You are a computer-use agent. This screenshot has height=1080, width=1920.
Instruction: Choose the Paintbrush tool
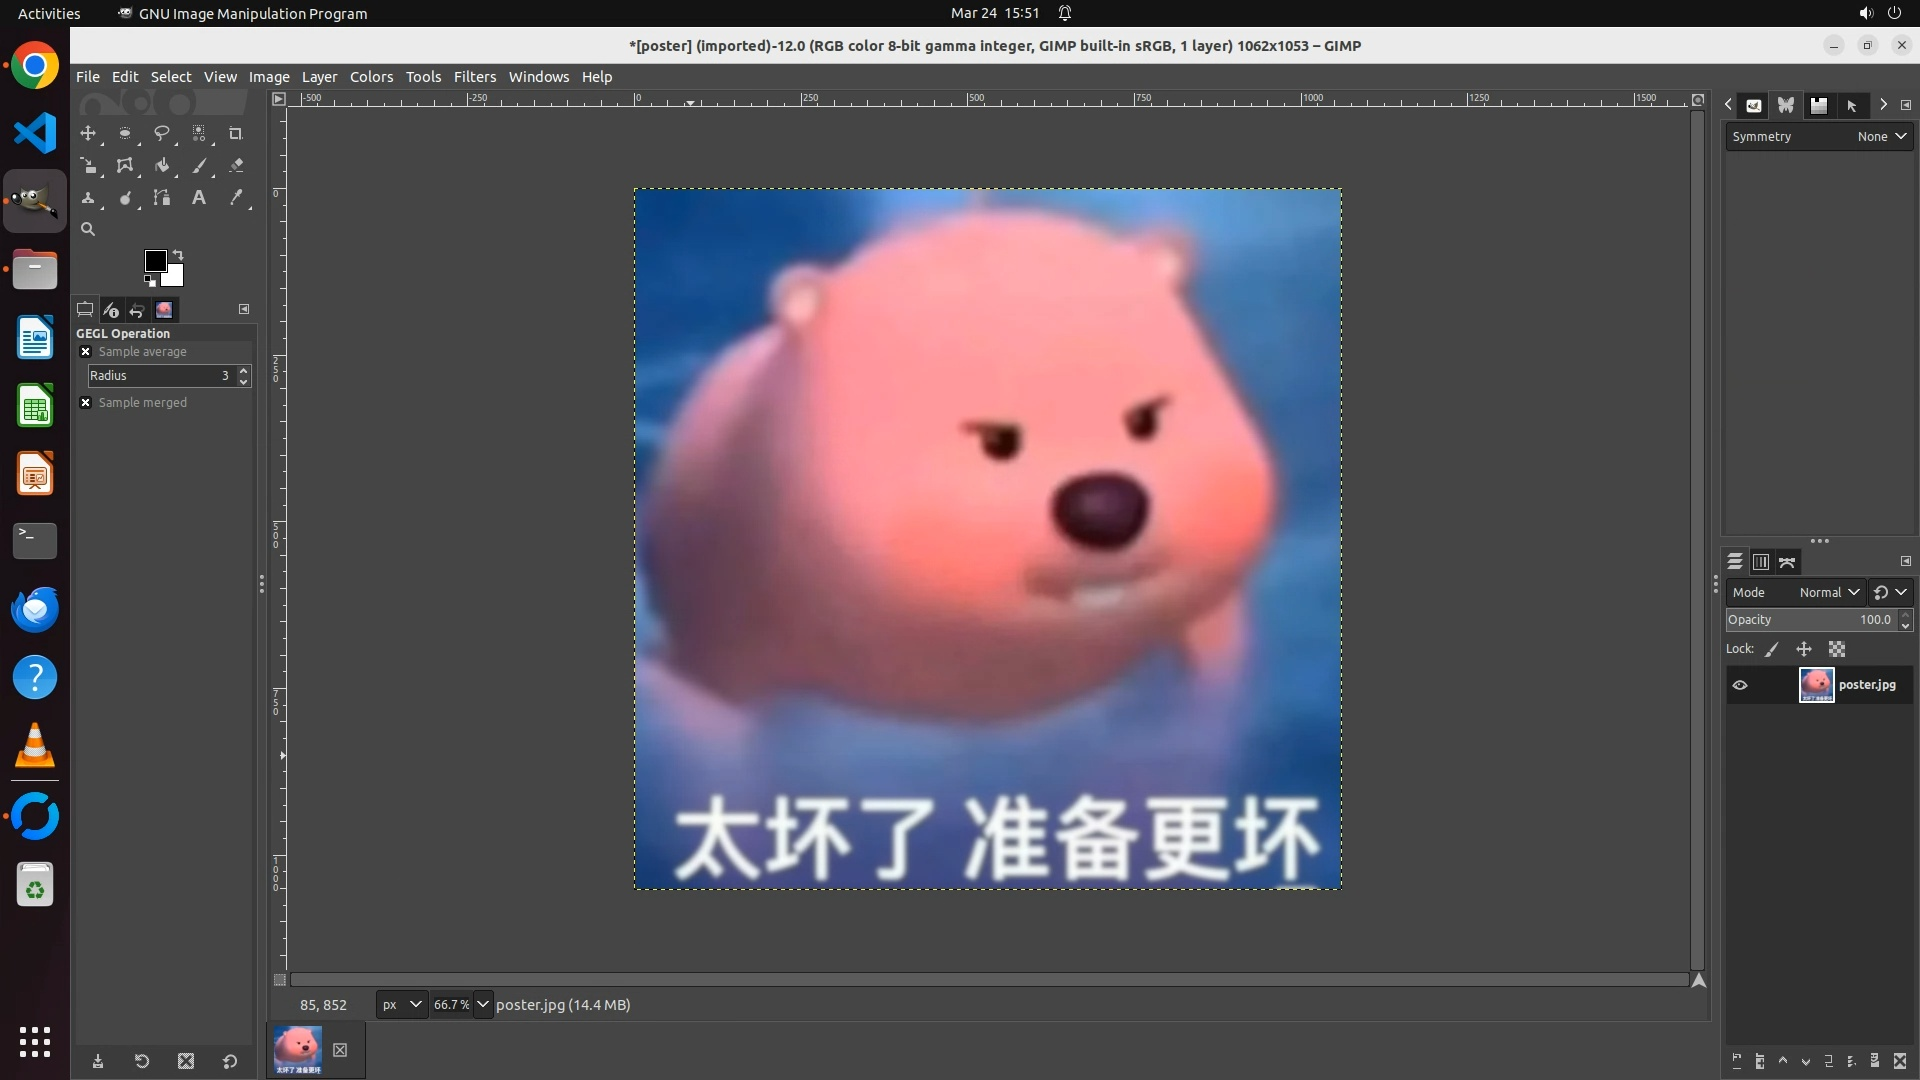pyautogui.click(x=199, y=166)
